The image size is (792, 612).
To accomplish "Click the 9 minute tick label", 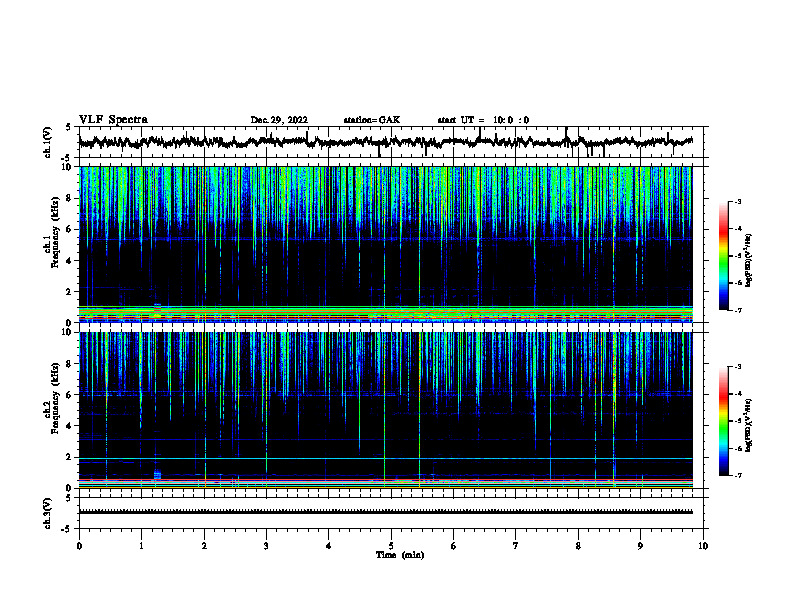I will 640,546.
